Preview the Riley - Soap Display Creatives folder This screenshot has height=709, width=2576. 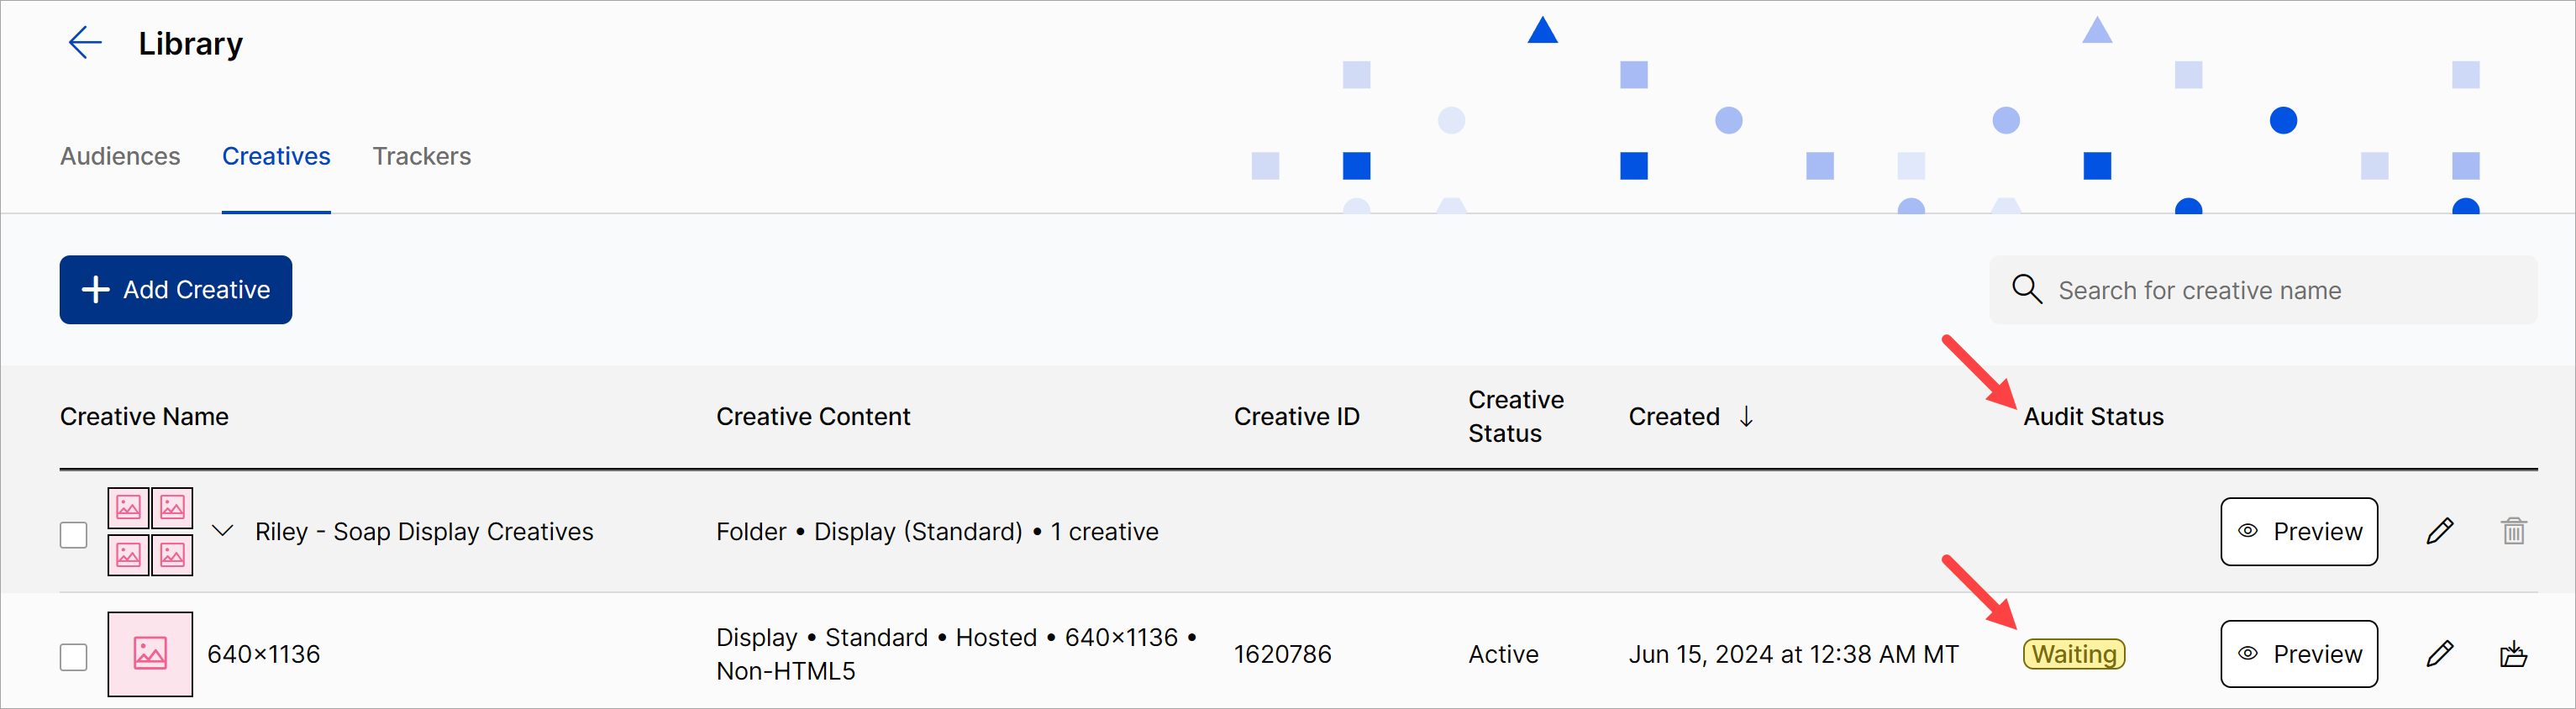point(2298,531)
